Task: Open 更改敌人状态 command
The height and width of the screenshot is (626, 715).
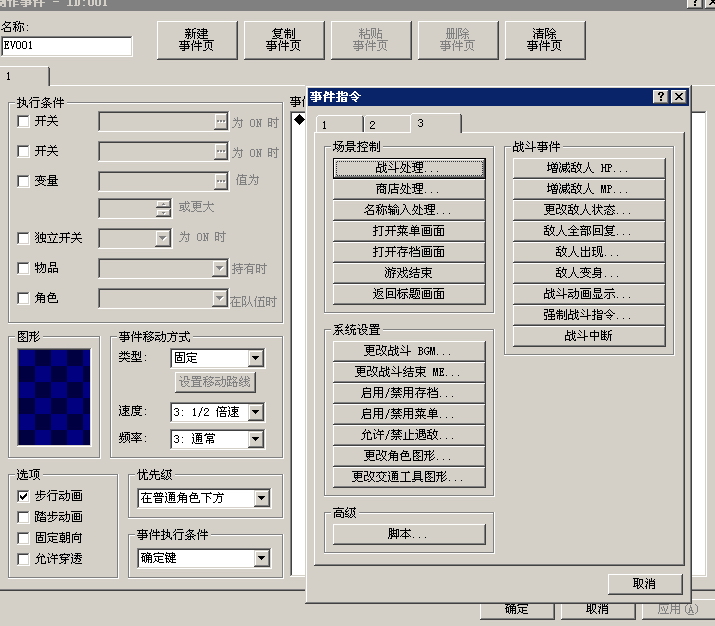Action: click(589, 210)
